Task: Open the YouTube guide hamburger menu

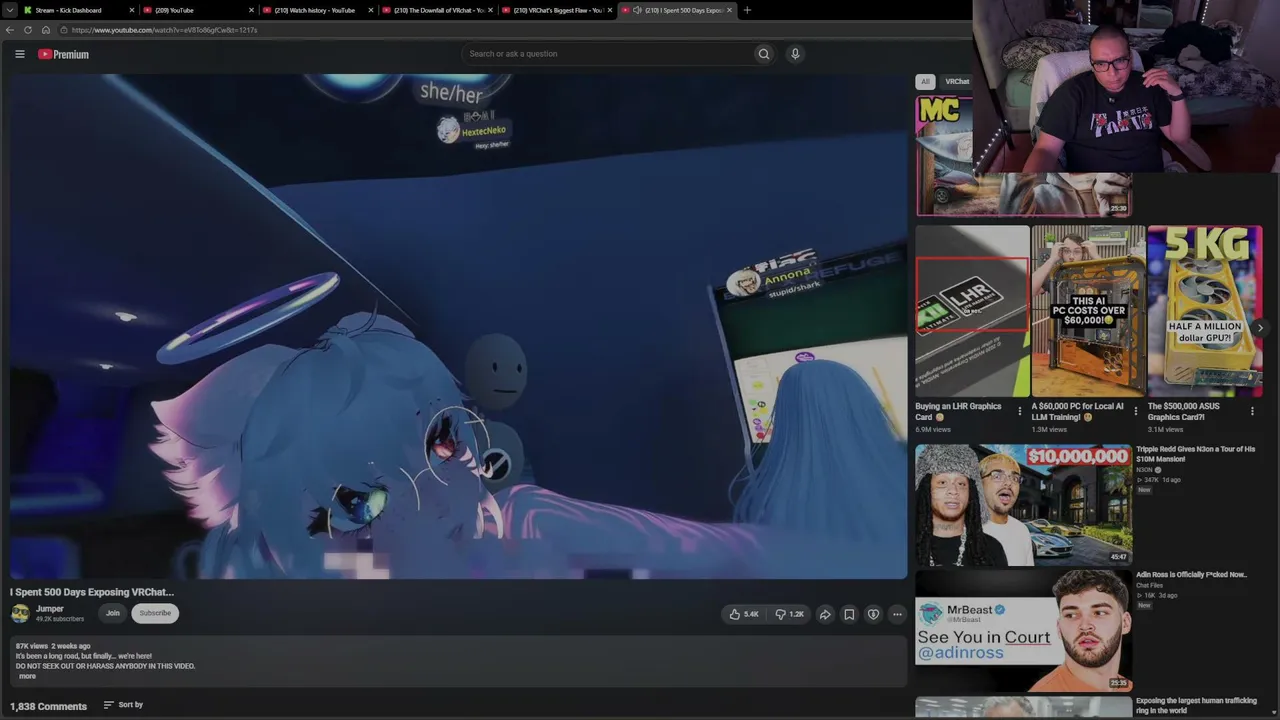Action: tap(19, 54)
